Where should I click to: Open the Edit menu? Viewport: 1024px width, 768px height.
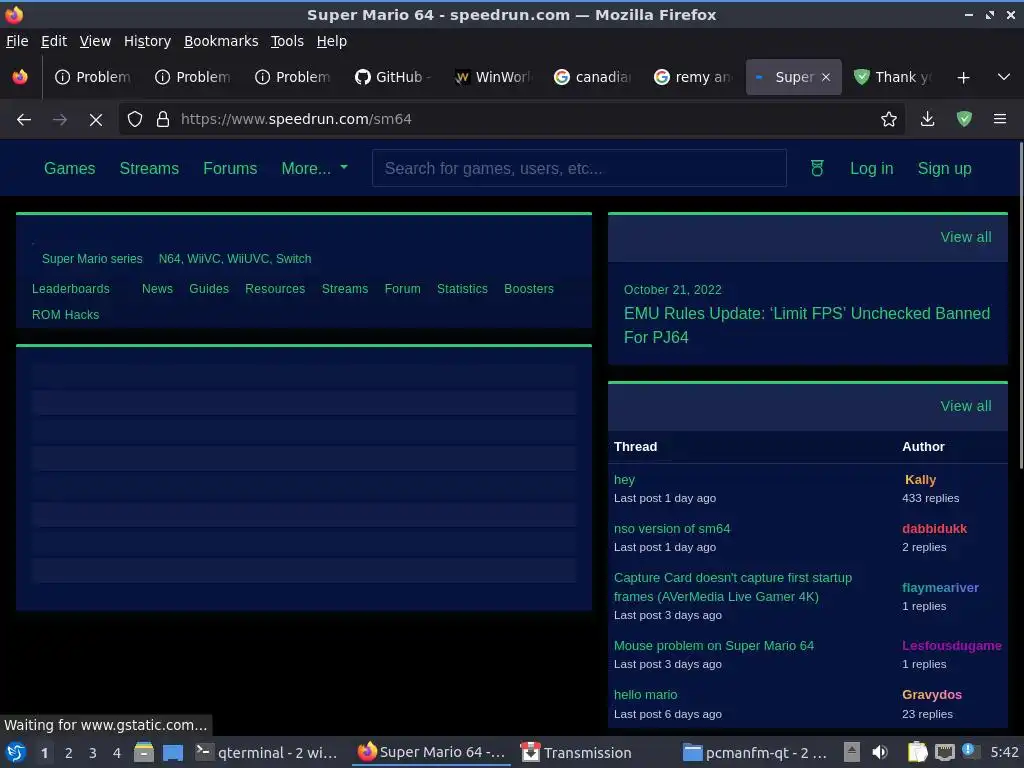pyautogui.click(x=54, y=41)
